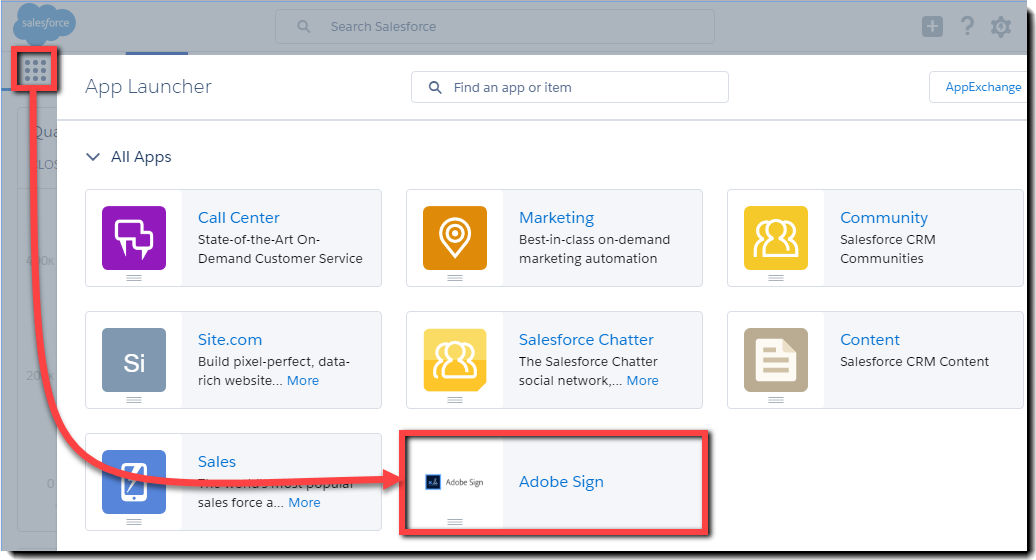Image resolution: width=1036 pixels, height=560 pixels.
Task: Open the Community app icon
Action: 776,238
